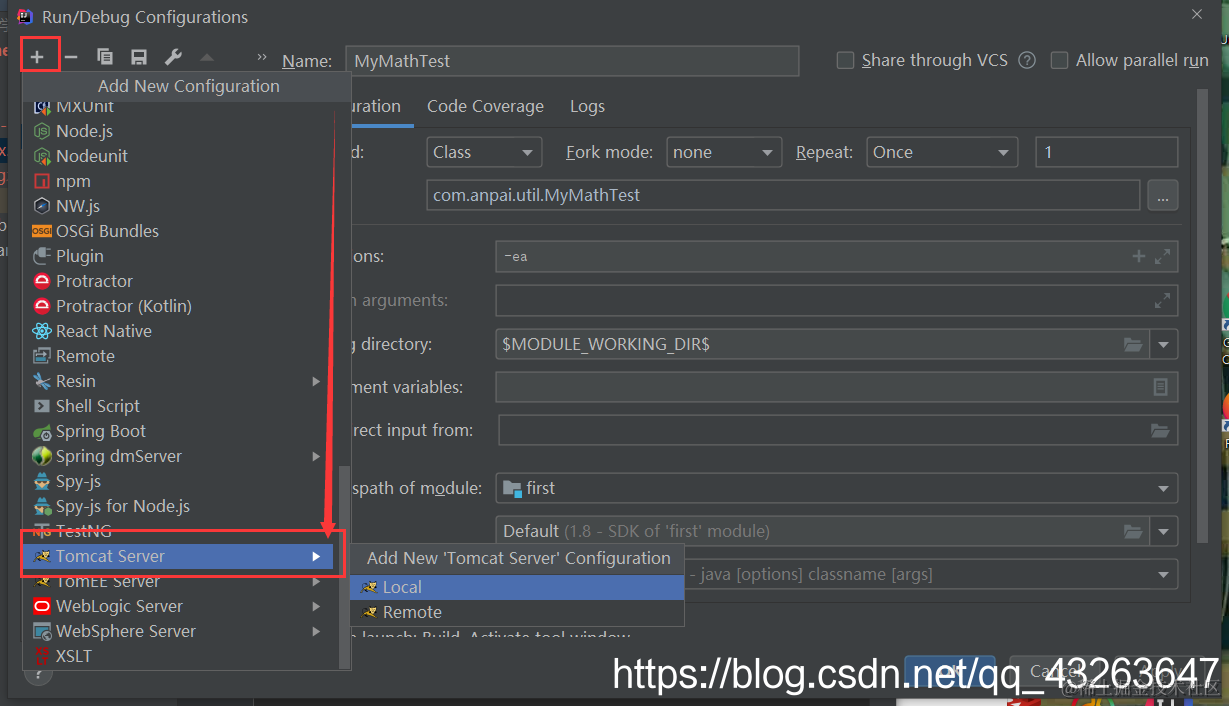Click folder icon in working directory field
This screenshot has height=706, width=1229.
(x=1133, y=344)
